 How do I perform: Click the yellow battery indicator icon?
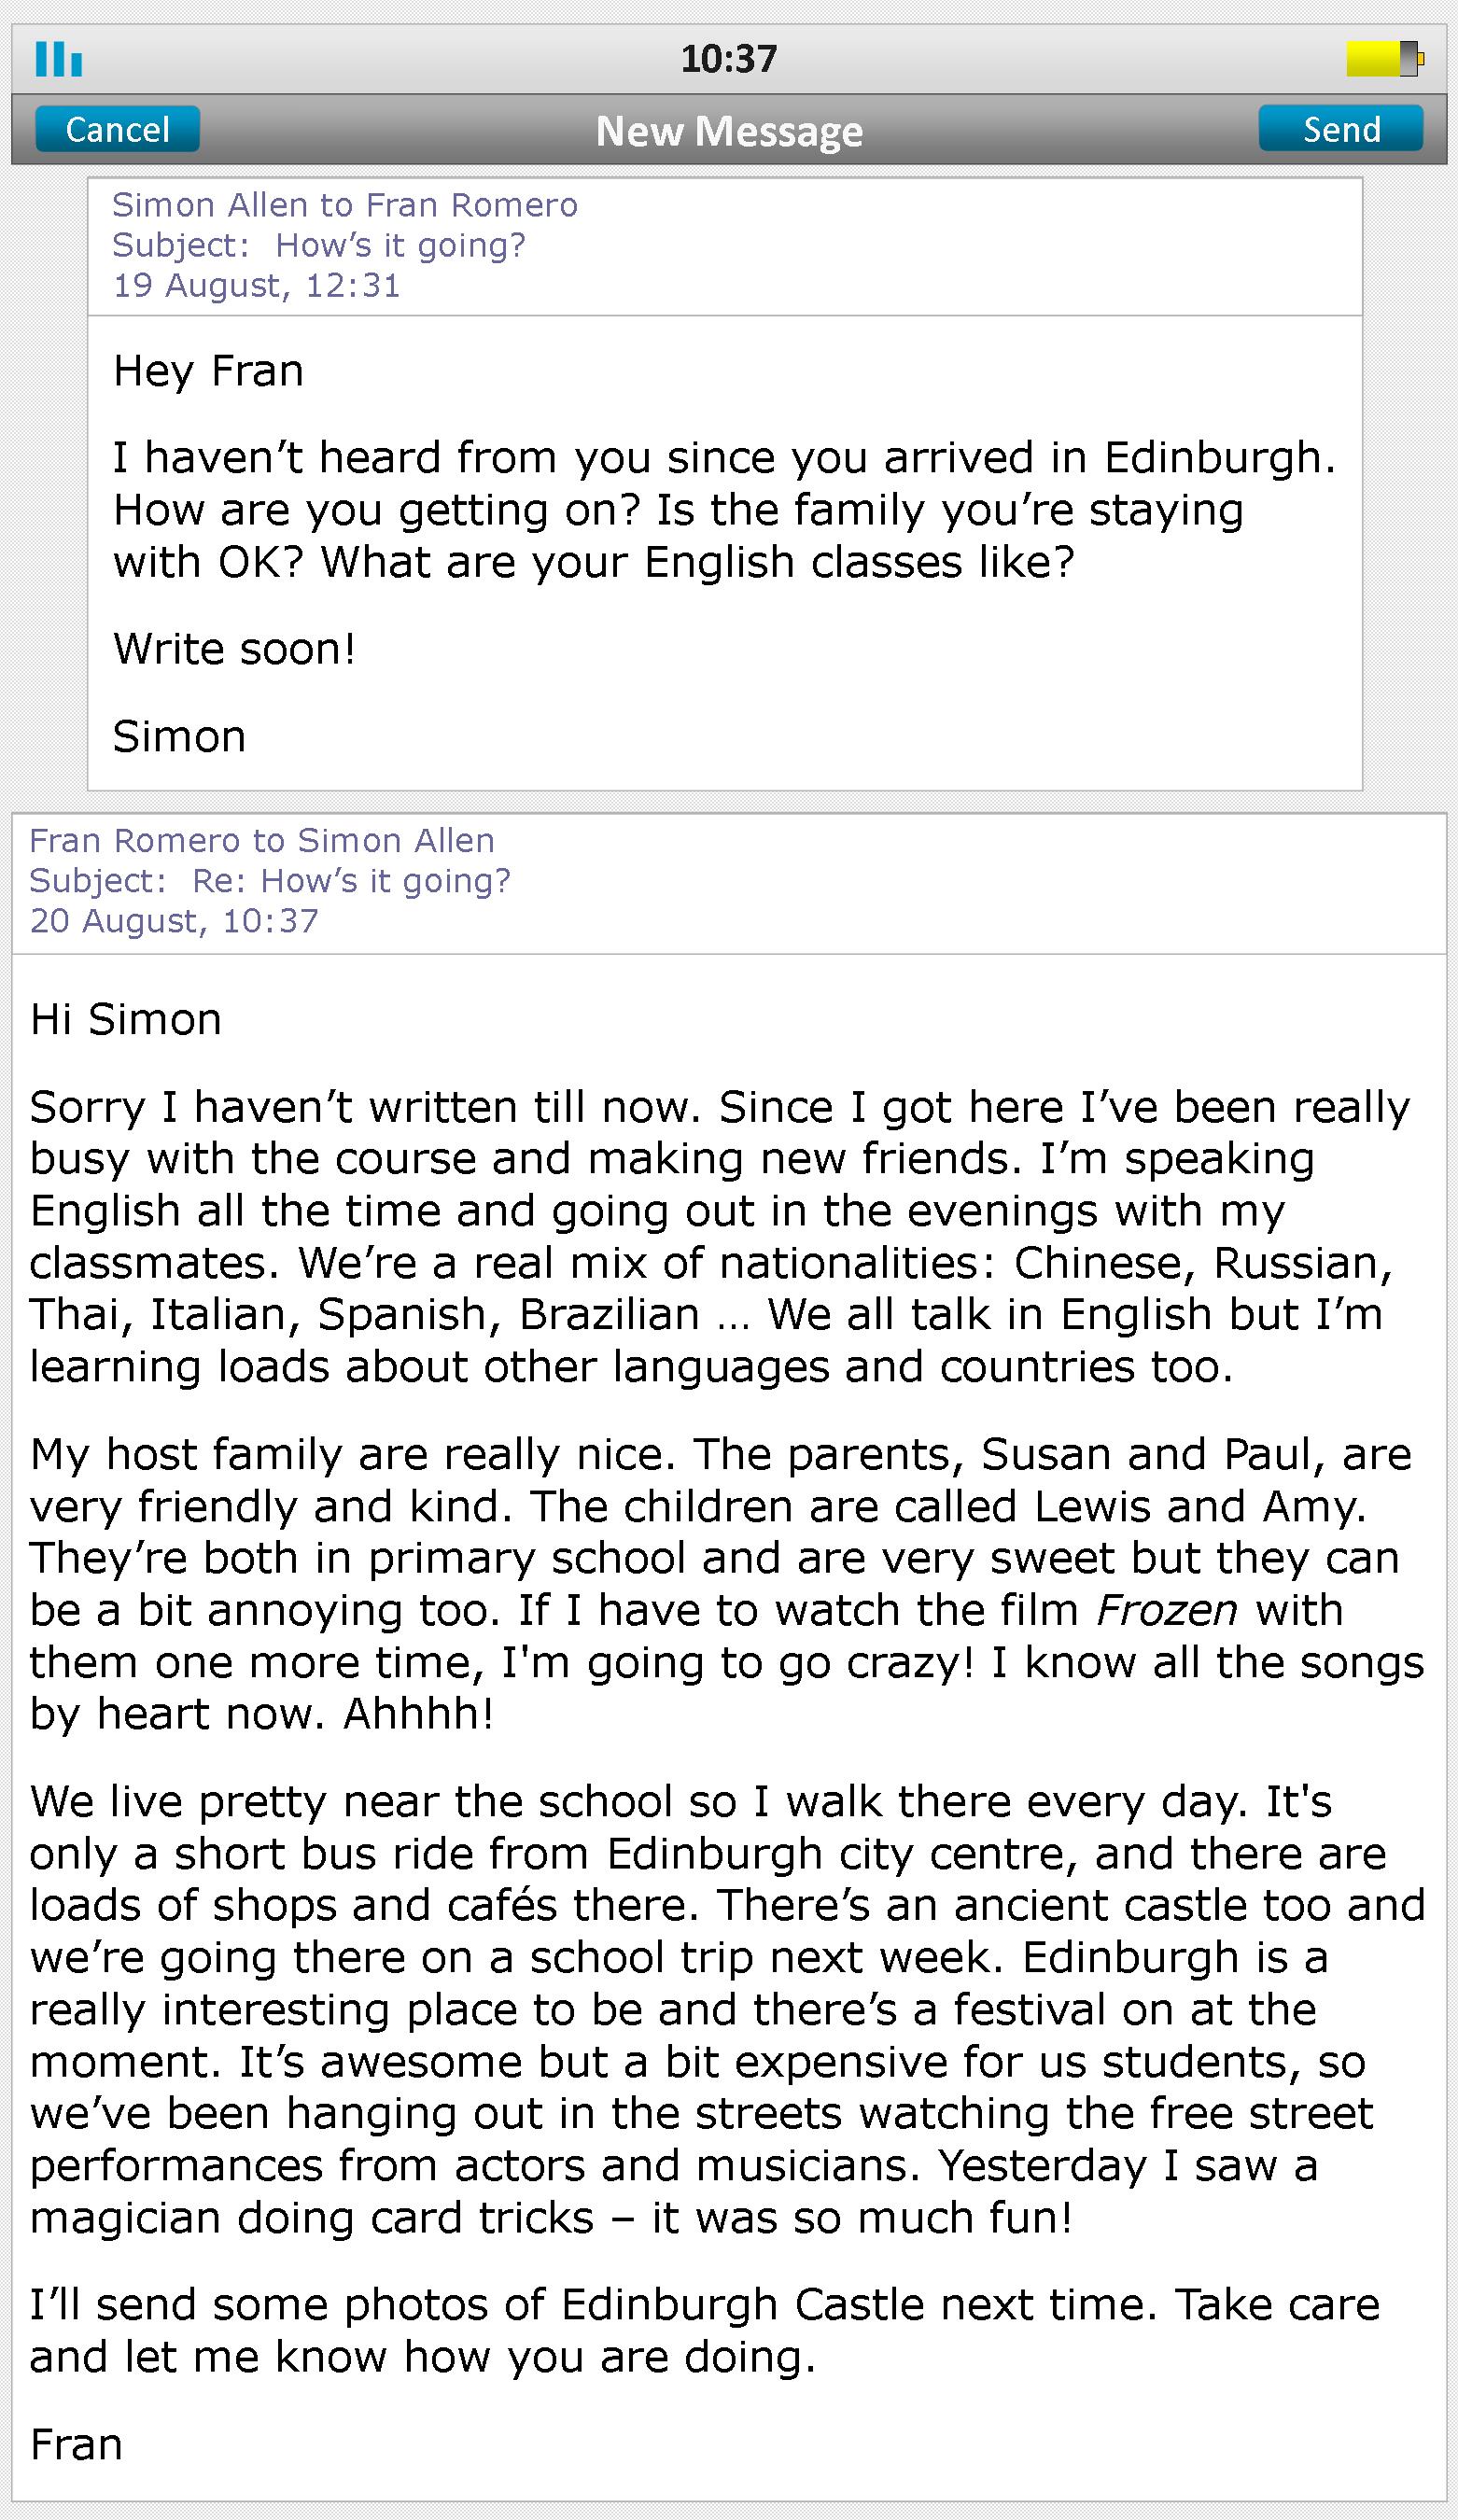(1384, 59)
